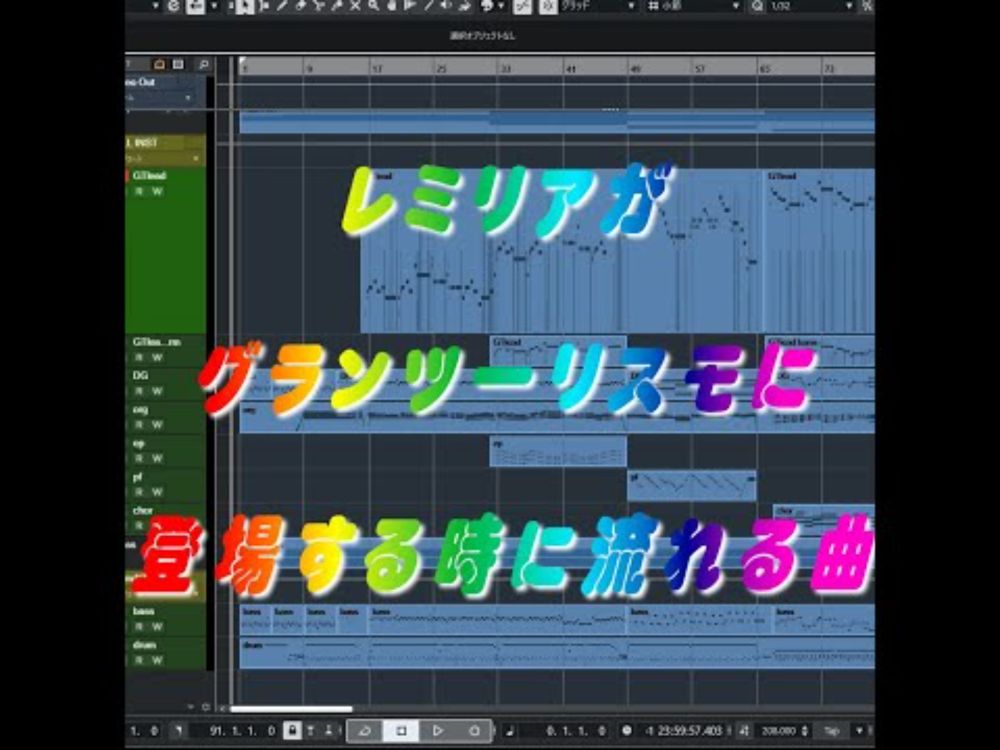Viewport: 1000px width, 750px height.
Task: Toggle Write automation on pf track
Action: [x=157, y=492]
